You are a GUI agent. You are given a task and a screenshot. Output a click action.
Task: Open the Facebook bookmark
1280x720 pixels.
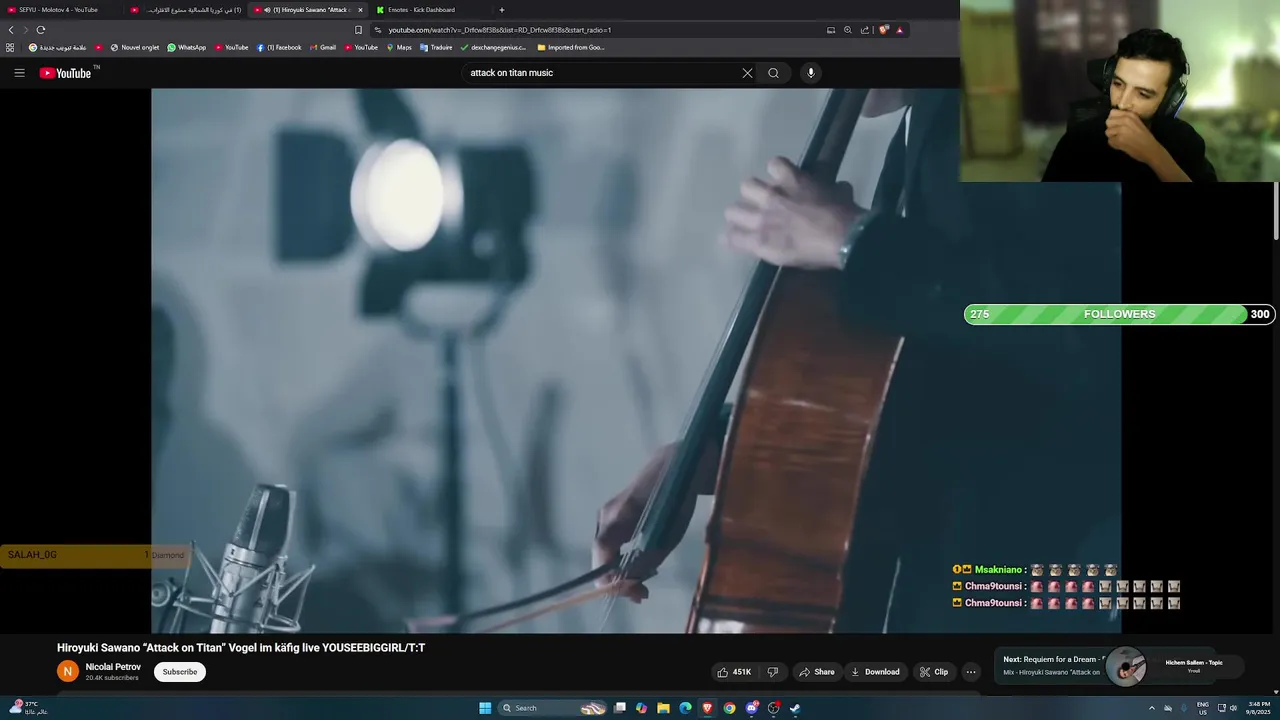pos(279,47)
